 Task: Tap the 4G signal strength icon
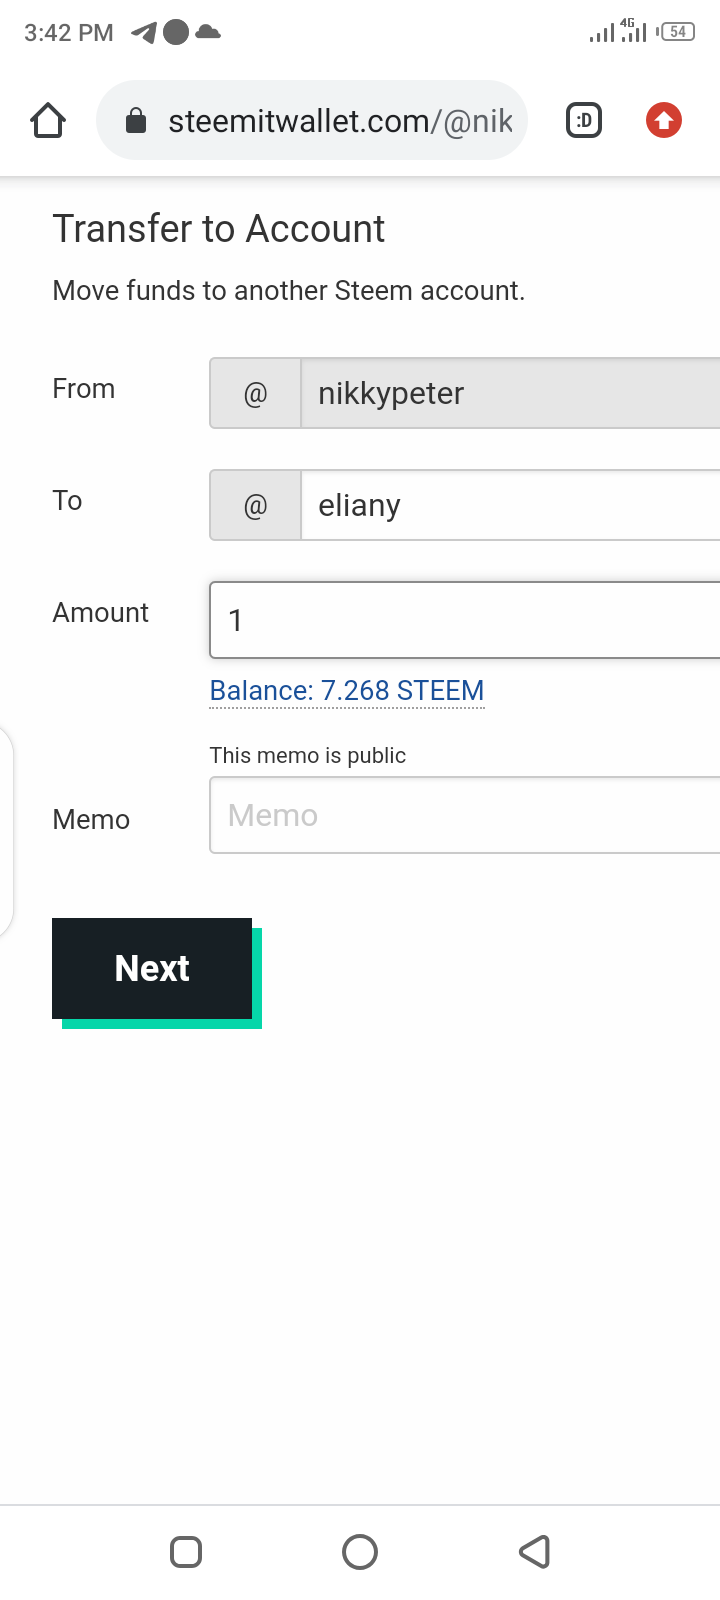633,31
